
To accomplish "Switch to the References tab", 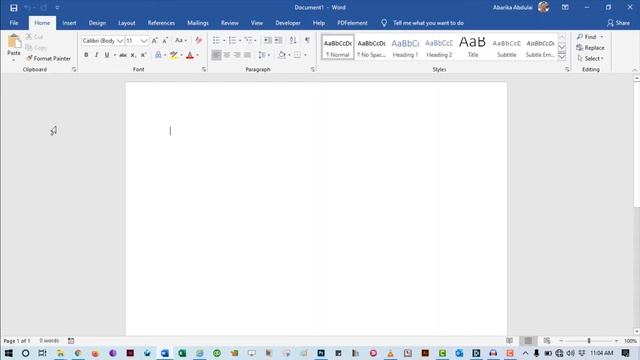I will (x=161, y=23).
